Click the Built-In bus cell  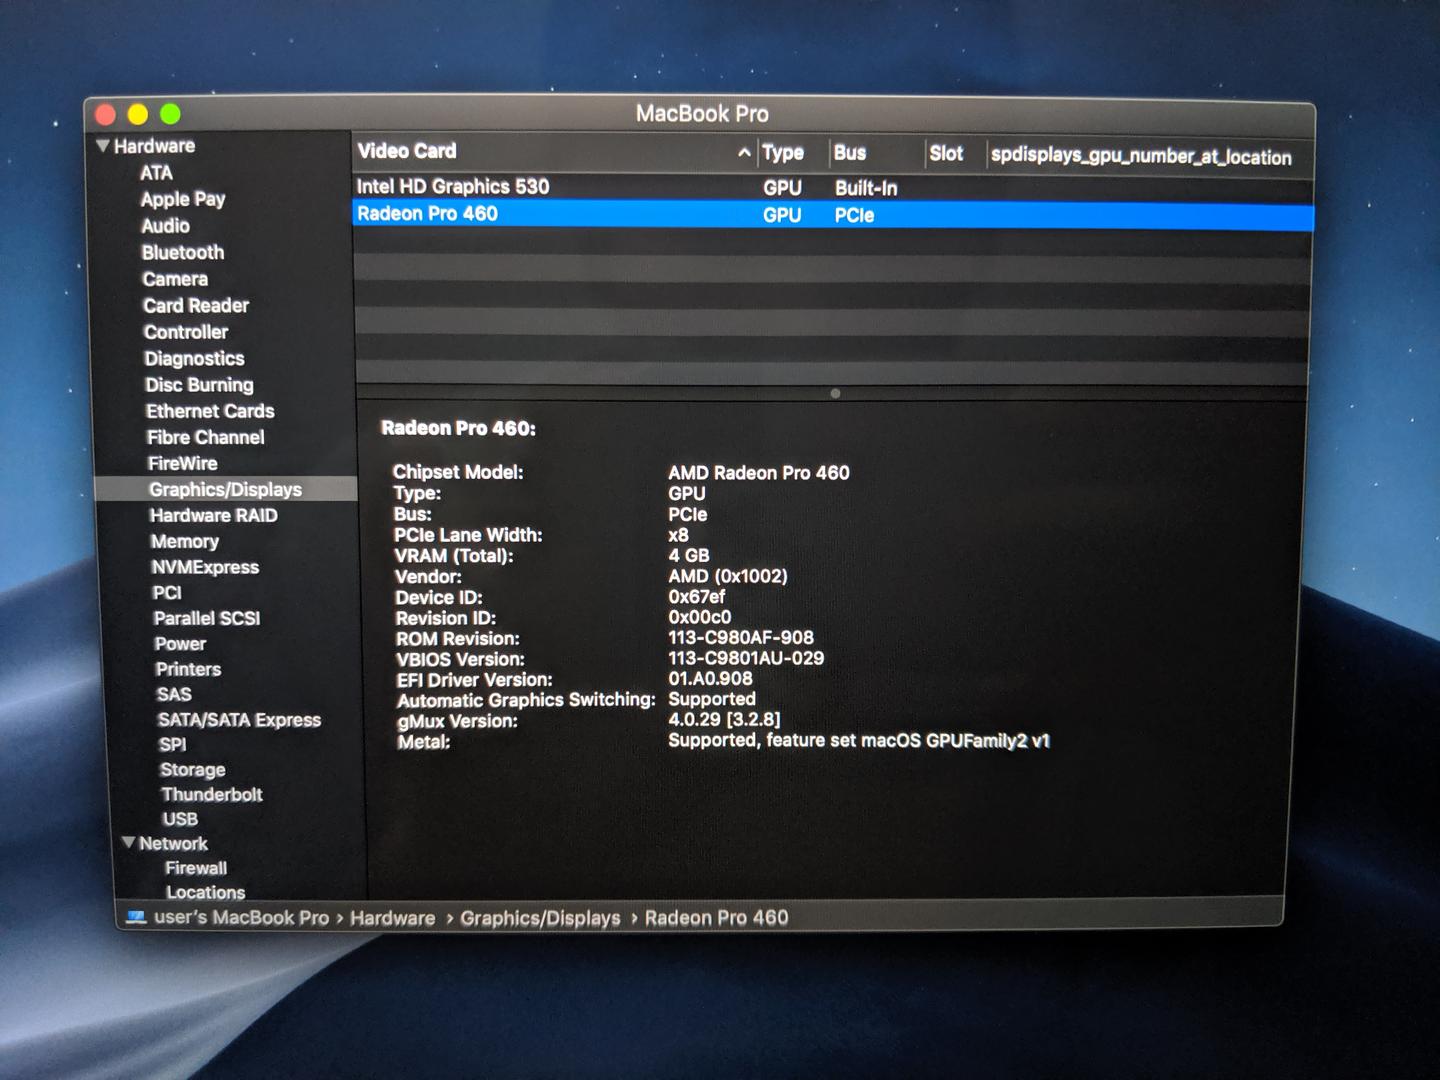(x=866, y=188)
